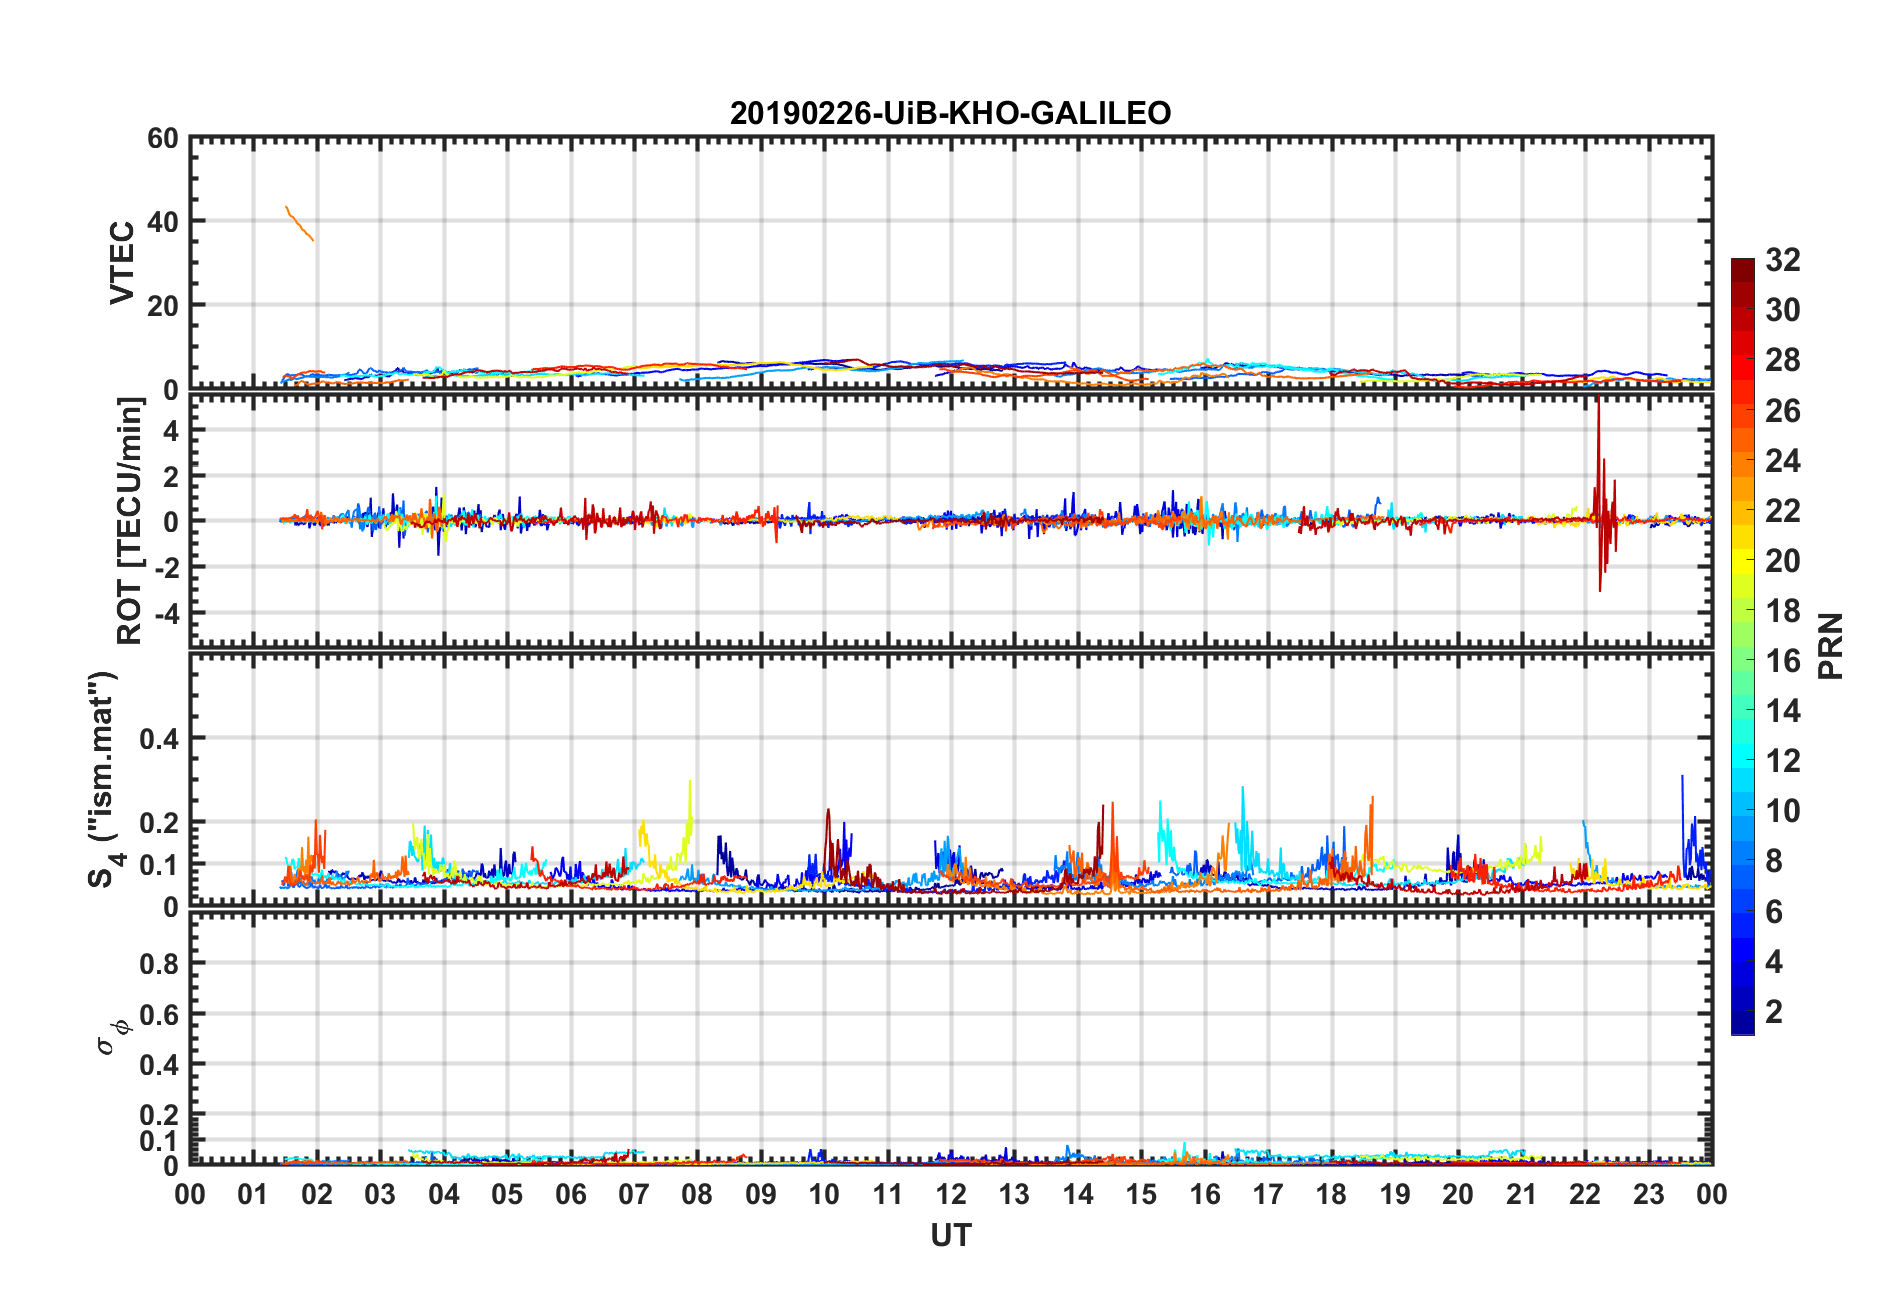
Task: Click the UT x-axis label
Action: (x=950, y=1236)
